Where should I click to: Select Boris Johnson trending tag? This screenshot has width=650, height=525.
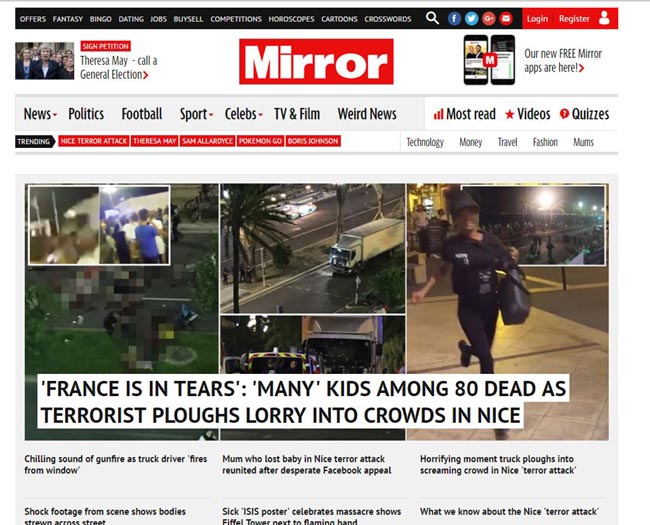click(x=313, y=141)
